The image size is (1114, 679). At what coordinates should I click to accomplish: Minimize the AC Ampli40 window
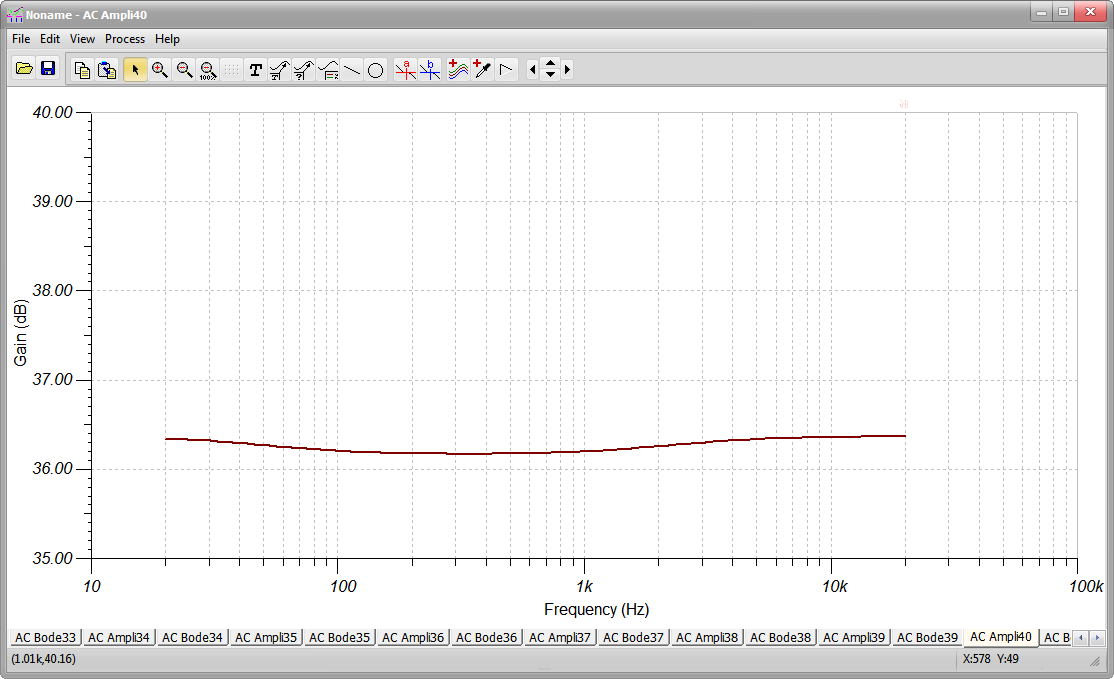click(1042, 11)
